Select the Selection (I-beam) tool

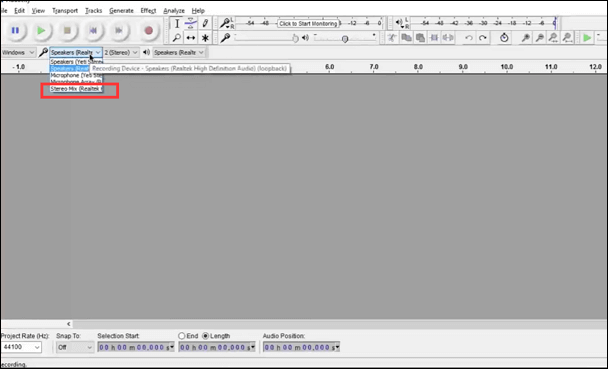click(177, 24)
